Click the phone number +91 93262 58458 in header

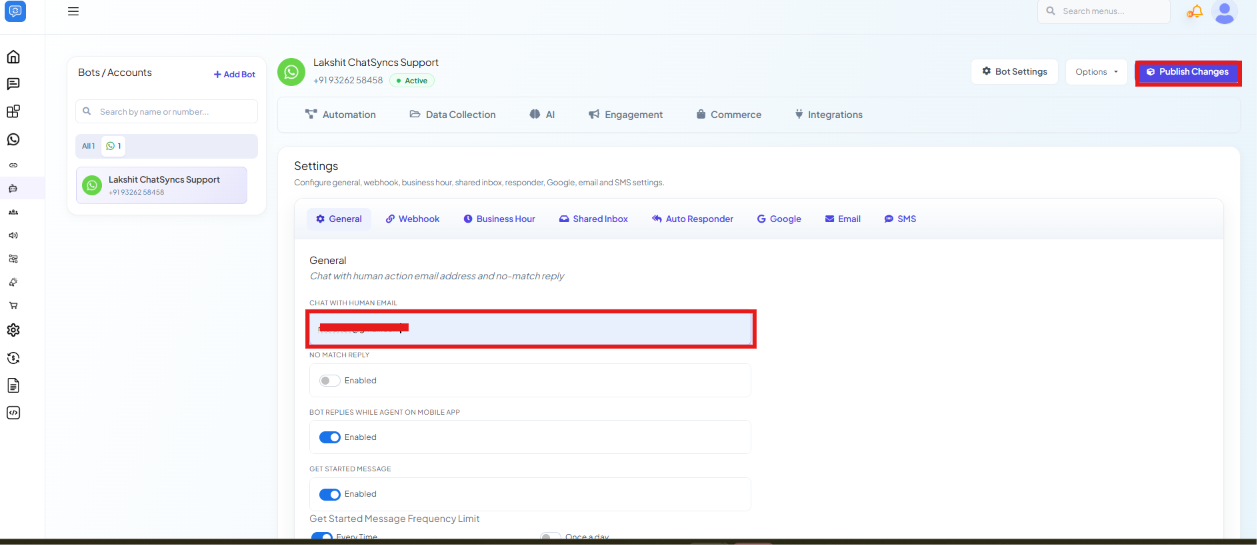pyautogui.click(x=348, y=81)
